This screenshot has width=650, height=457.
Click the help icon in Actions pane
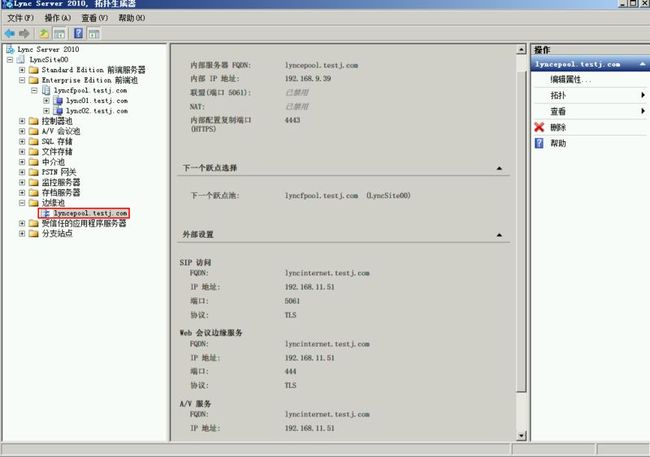(539, 143)
